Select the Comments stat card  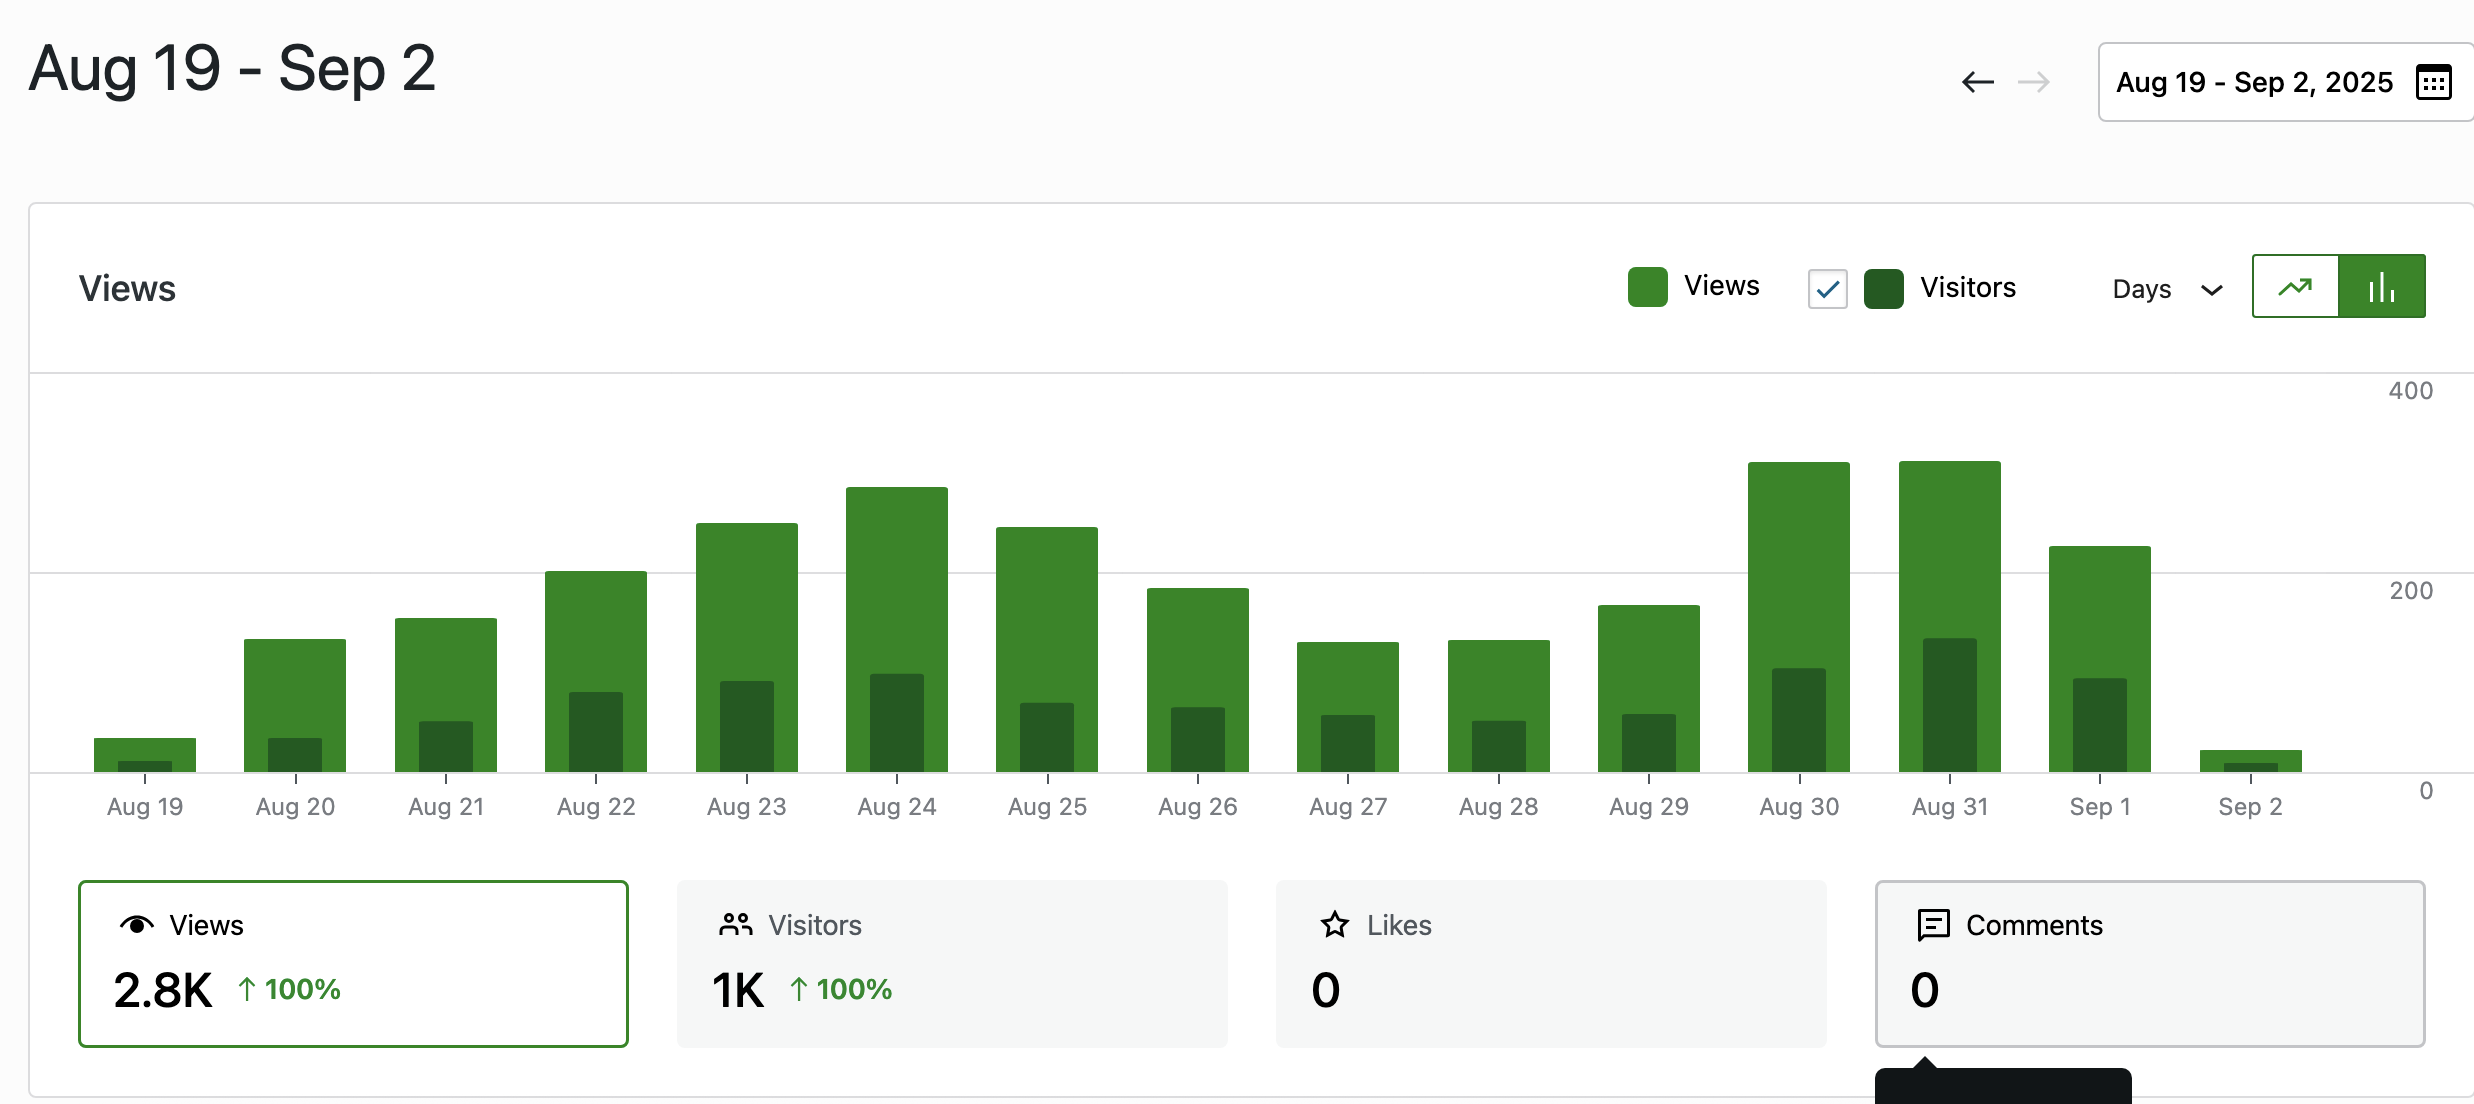[x=2149, y=963]
